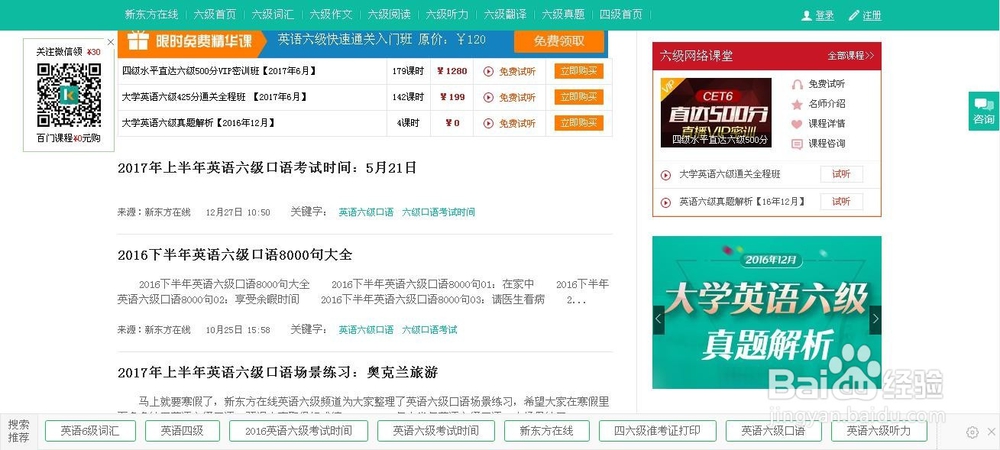Image resolution: width=1000 pixels, height=450 pixels.
Task: Click the WeChat QR code image
Action: (x=69, y=95)
